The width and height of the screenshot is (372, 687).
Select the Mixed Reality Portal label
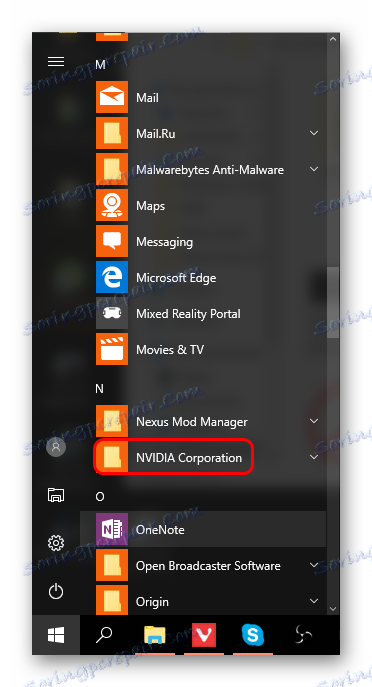click(x=188, y=314)
